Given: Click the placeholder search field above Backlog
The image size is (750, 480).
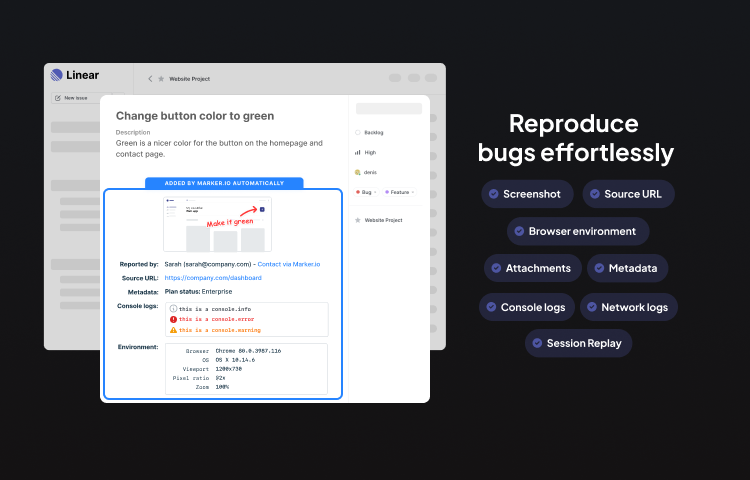Looking at the screenshot, I should click(389, 109).
